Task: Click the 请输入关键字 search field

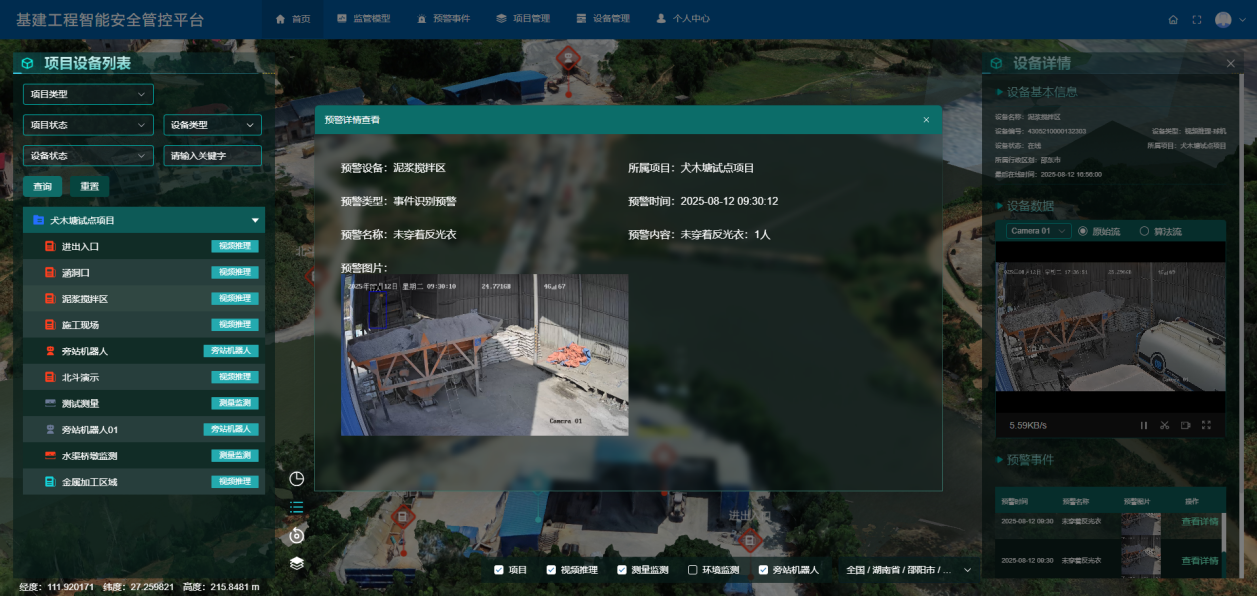Action: point(212,156)
